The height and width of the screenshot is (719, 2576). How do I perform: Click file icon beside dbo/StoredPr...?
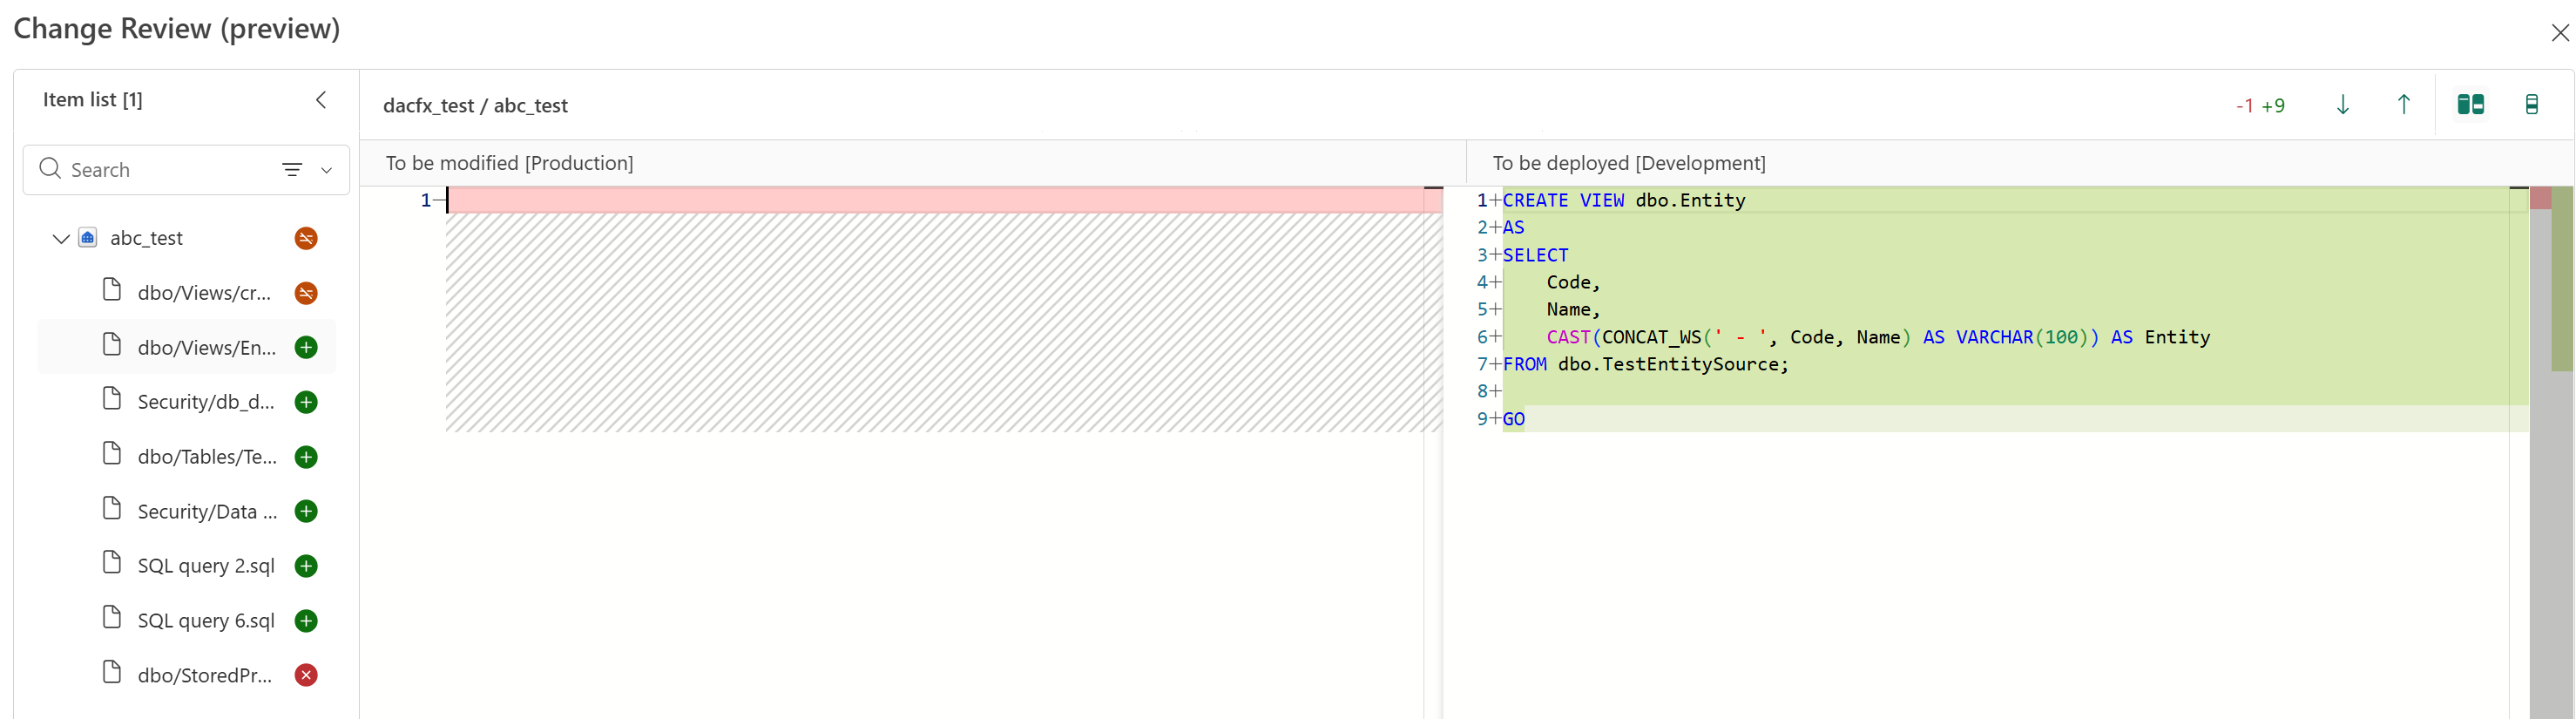click(112, 673)
